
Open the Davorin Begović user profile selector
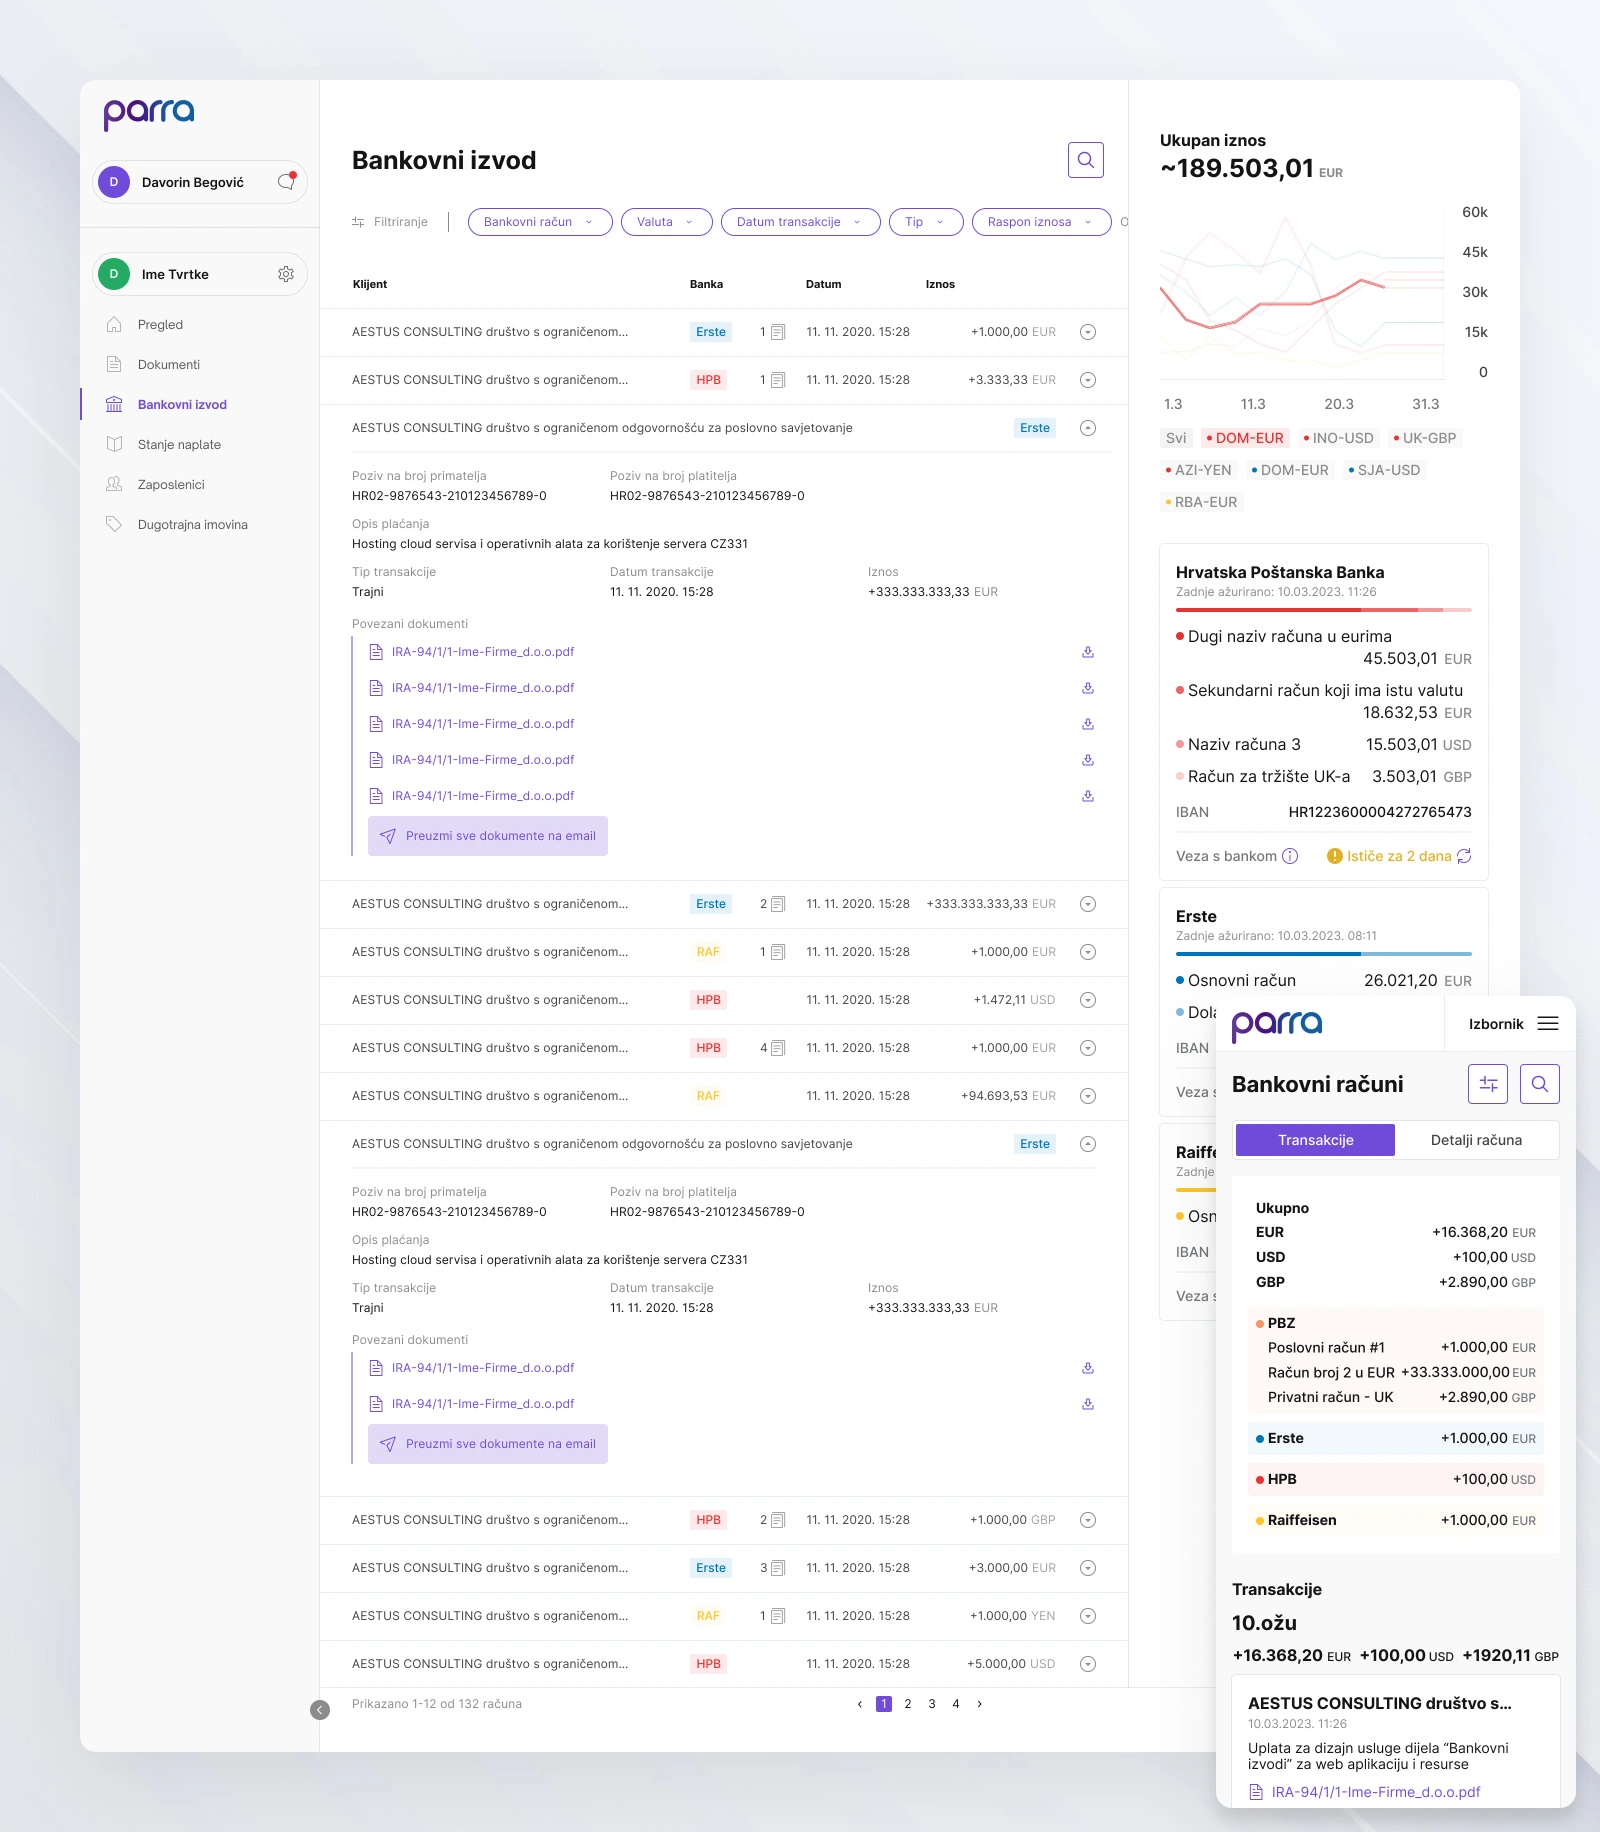[200, 182]
